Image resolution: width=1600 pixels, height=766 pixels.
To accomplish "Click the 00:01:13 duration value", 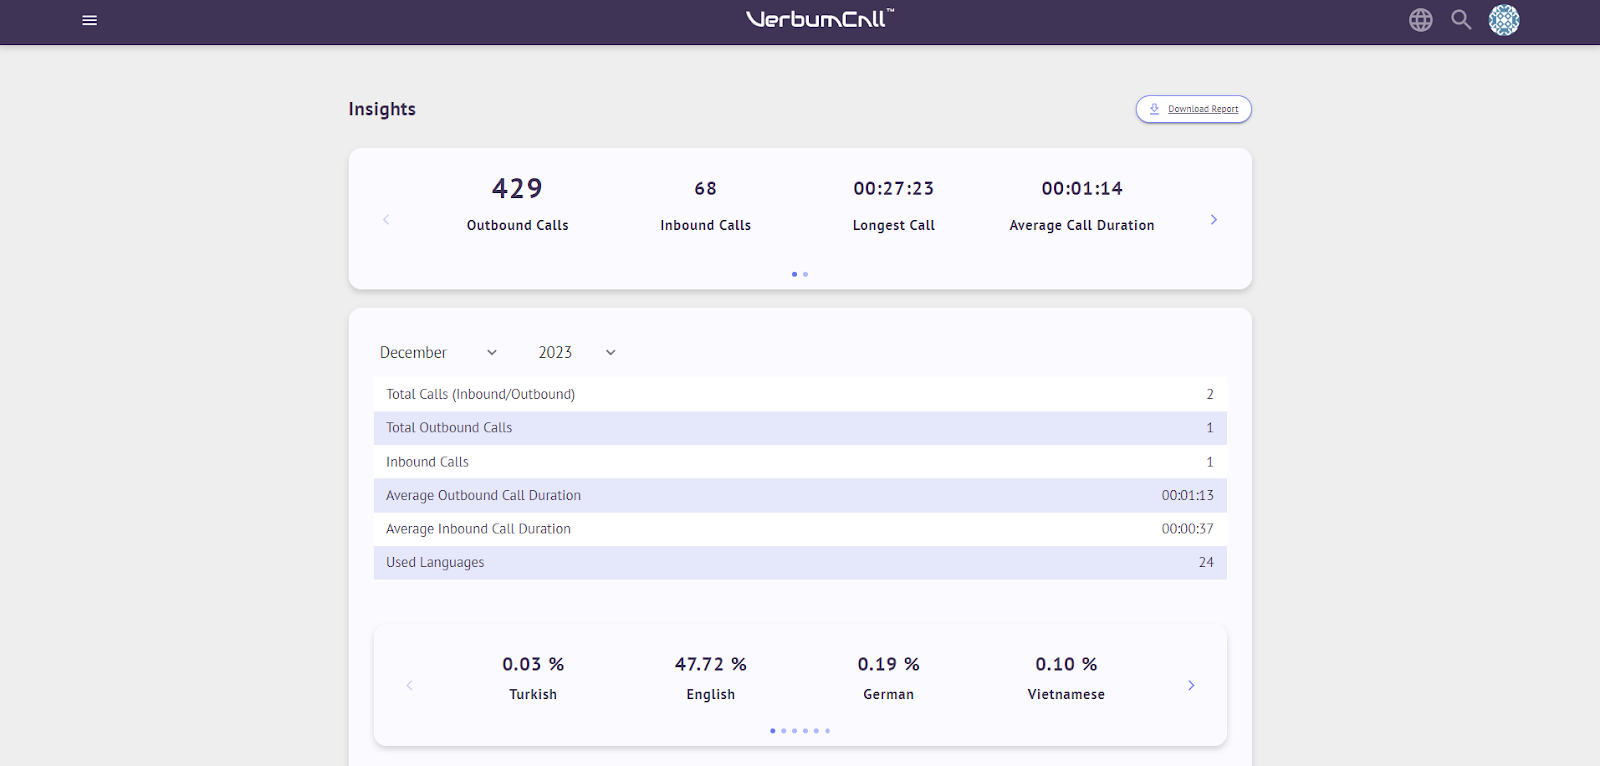I will pyautogui.click(x=1187, y=495).
